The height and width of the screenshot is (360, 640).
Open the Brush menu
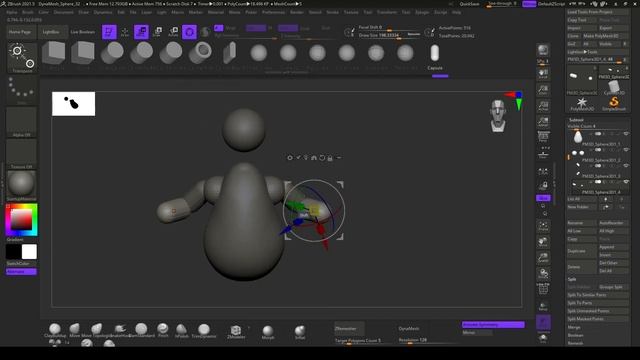pos(28,12)
